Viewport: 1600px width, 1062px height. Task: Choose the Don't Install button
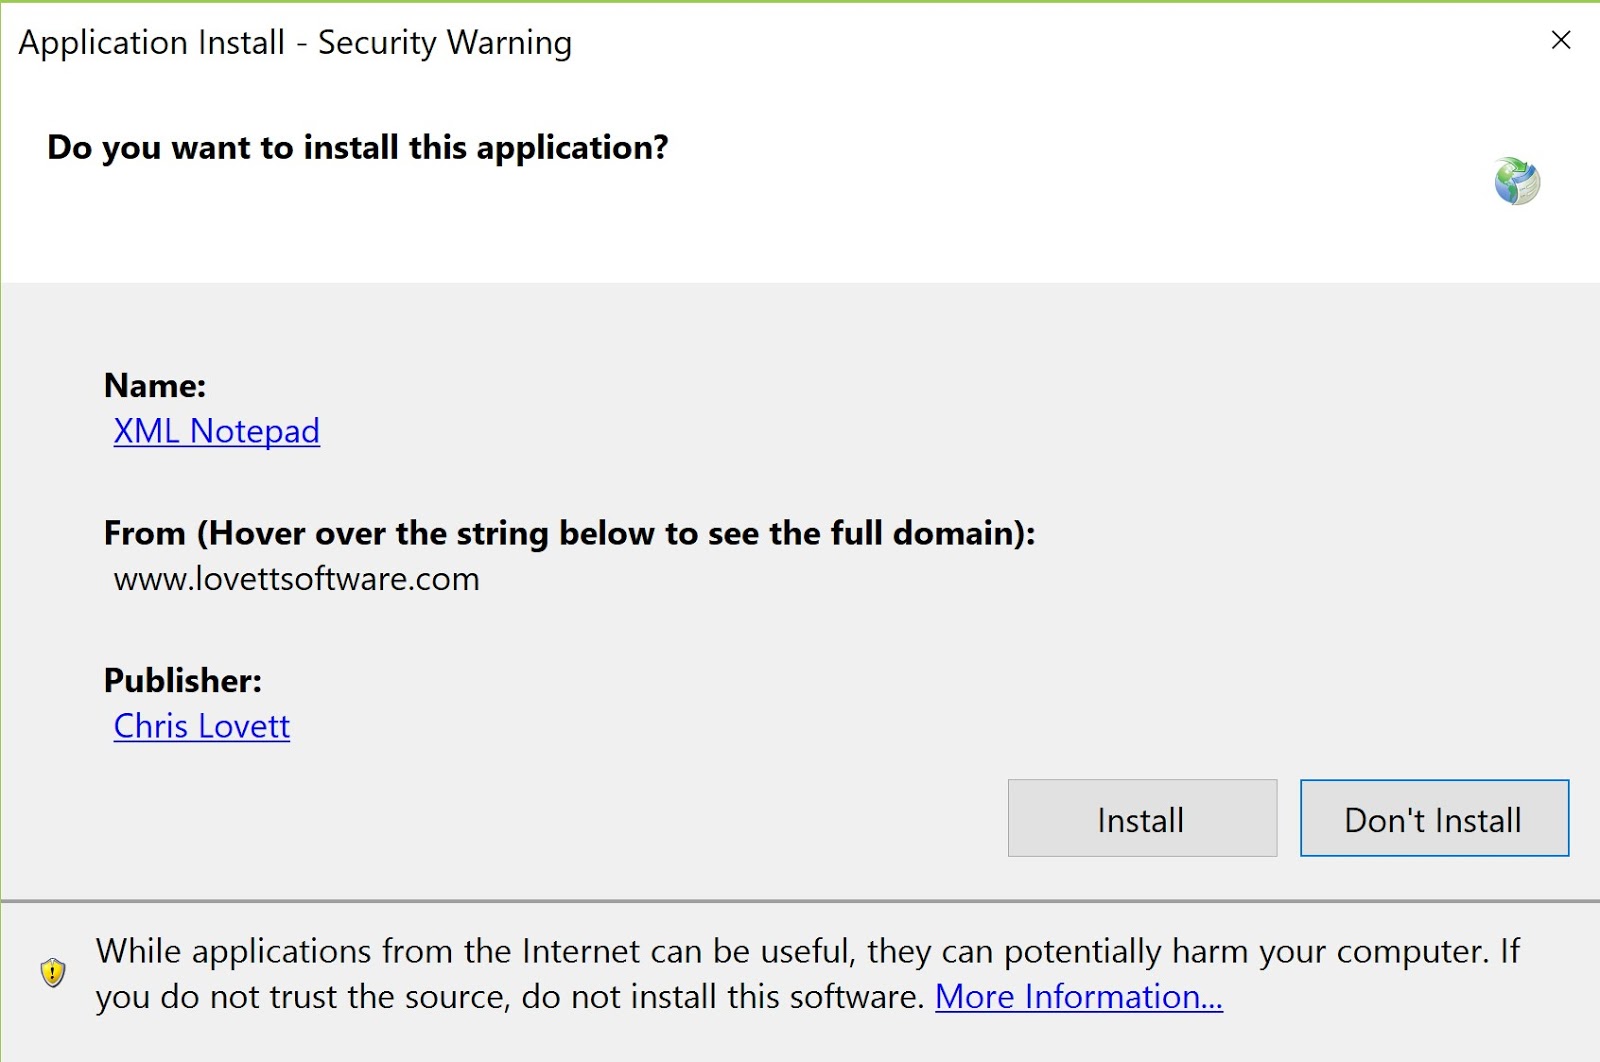pos(1433,819)
